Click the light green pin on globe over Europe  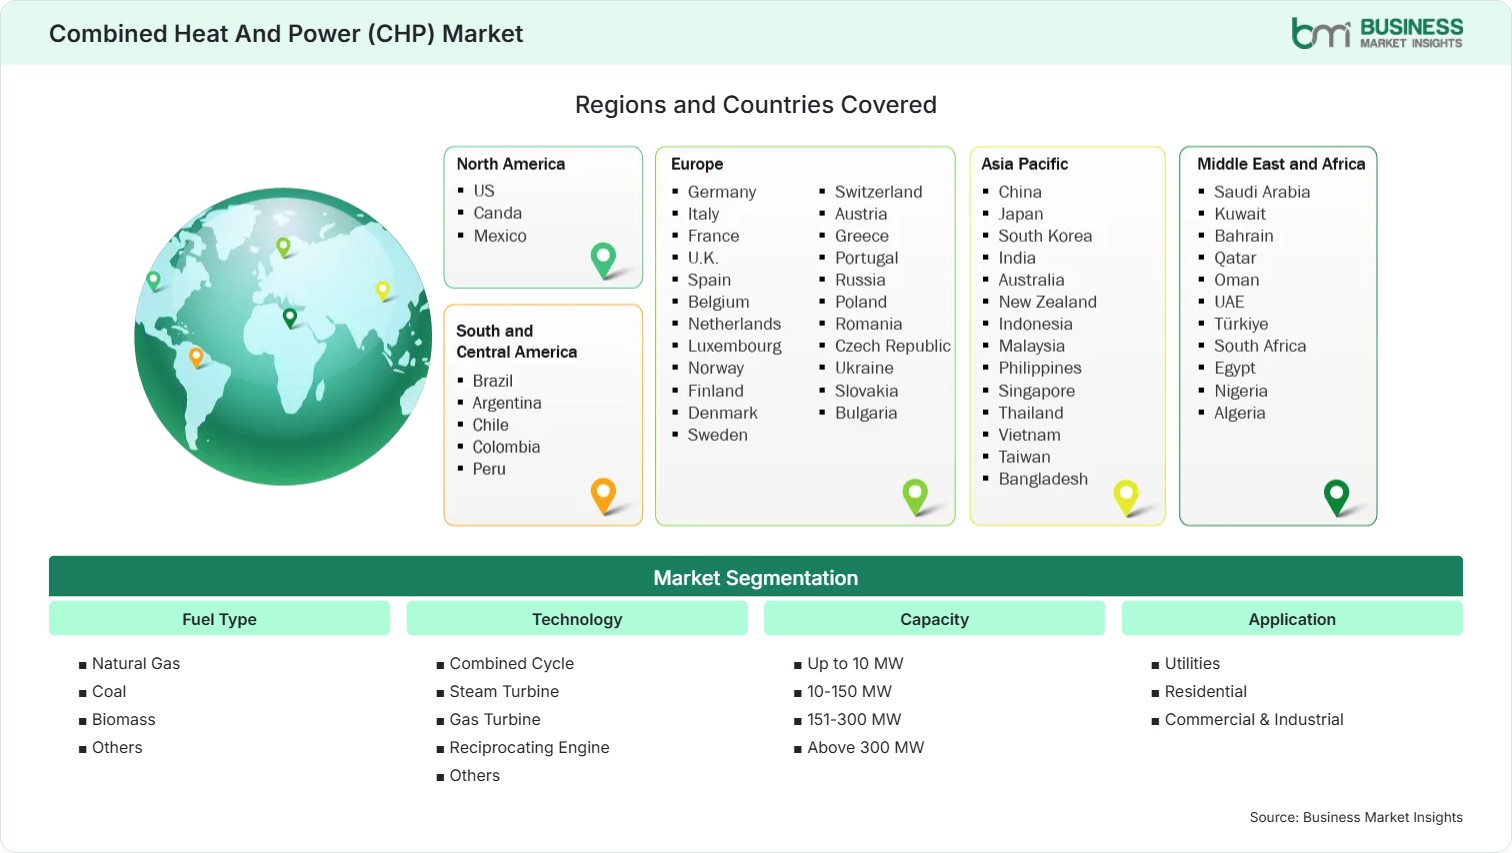click(x=283, y=246)
